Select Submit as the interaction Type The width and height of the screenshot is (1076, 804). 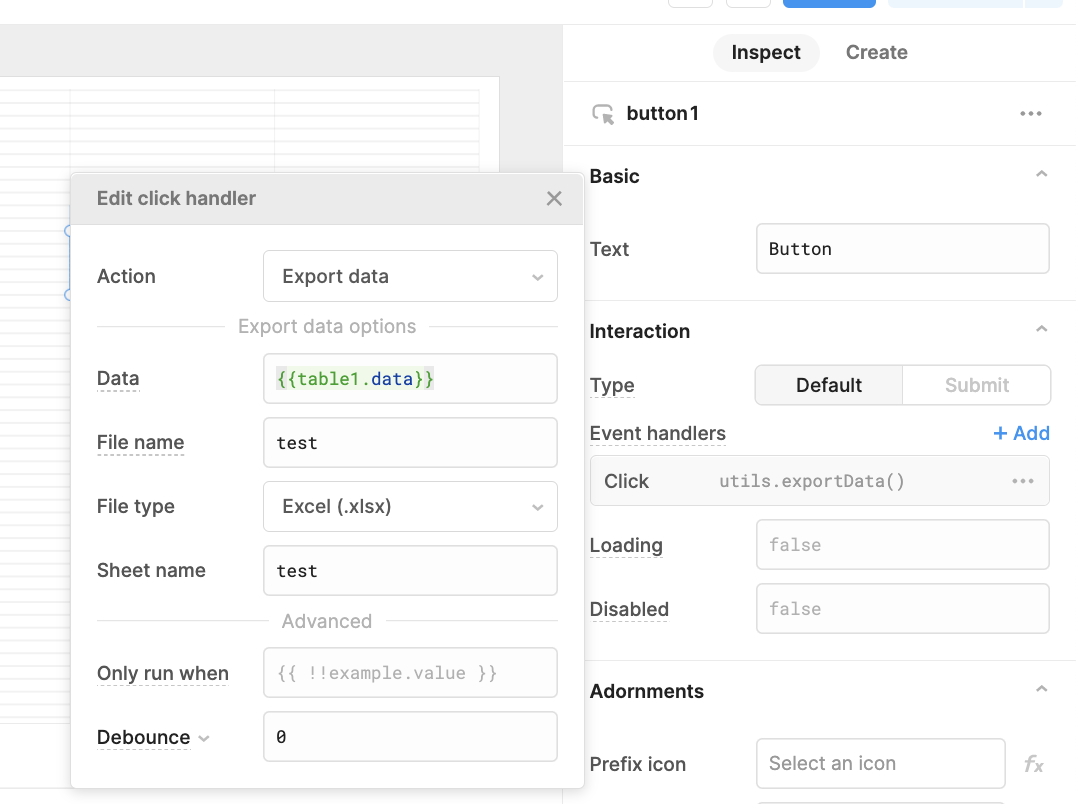[x=975, y=385]
